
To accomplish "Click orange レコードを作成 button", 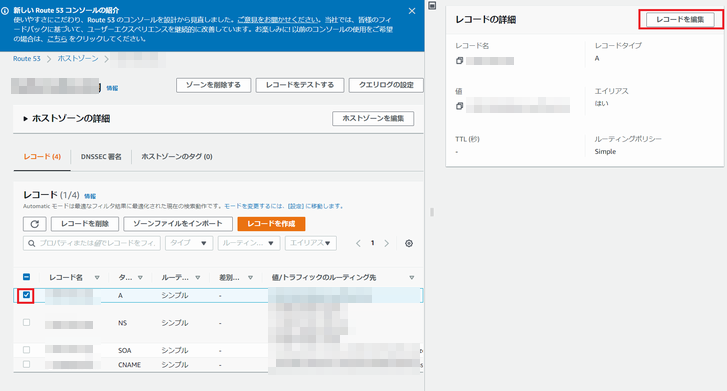I will (271, 224).
